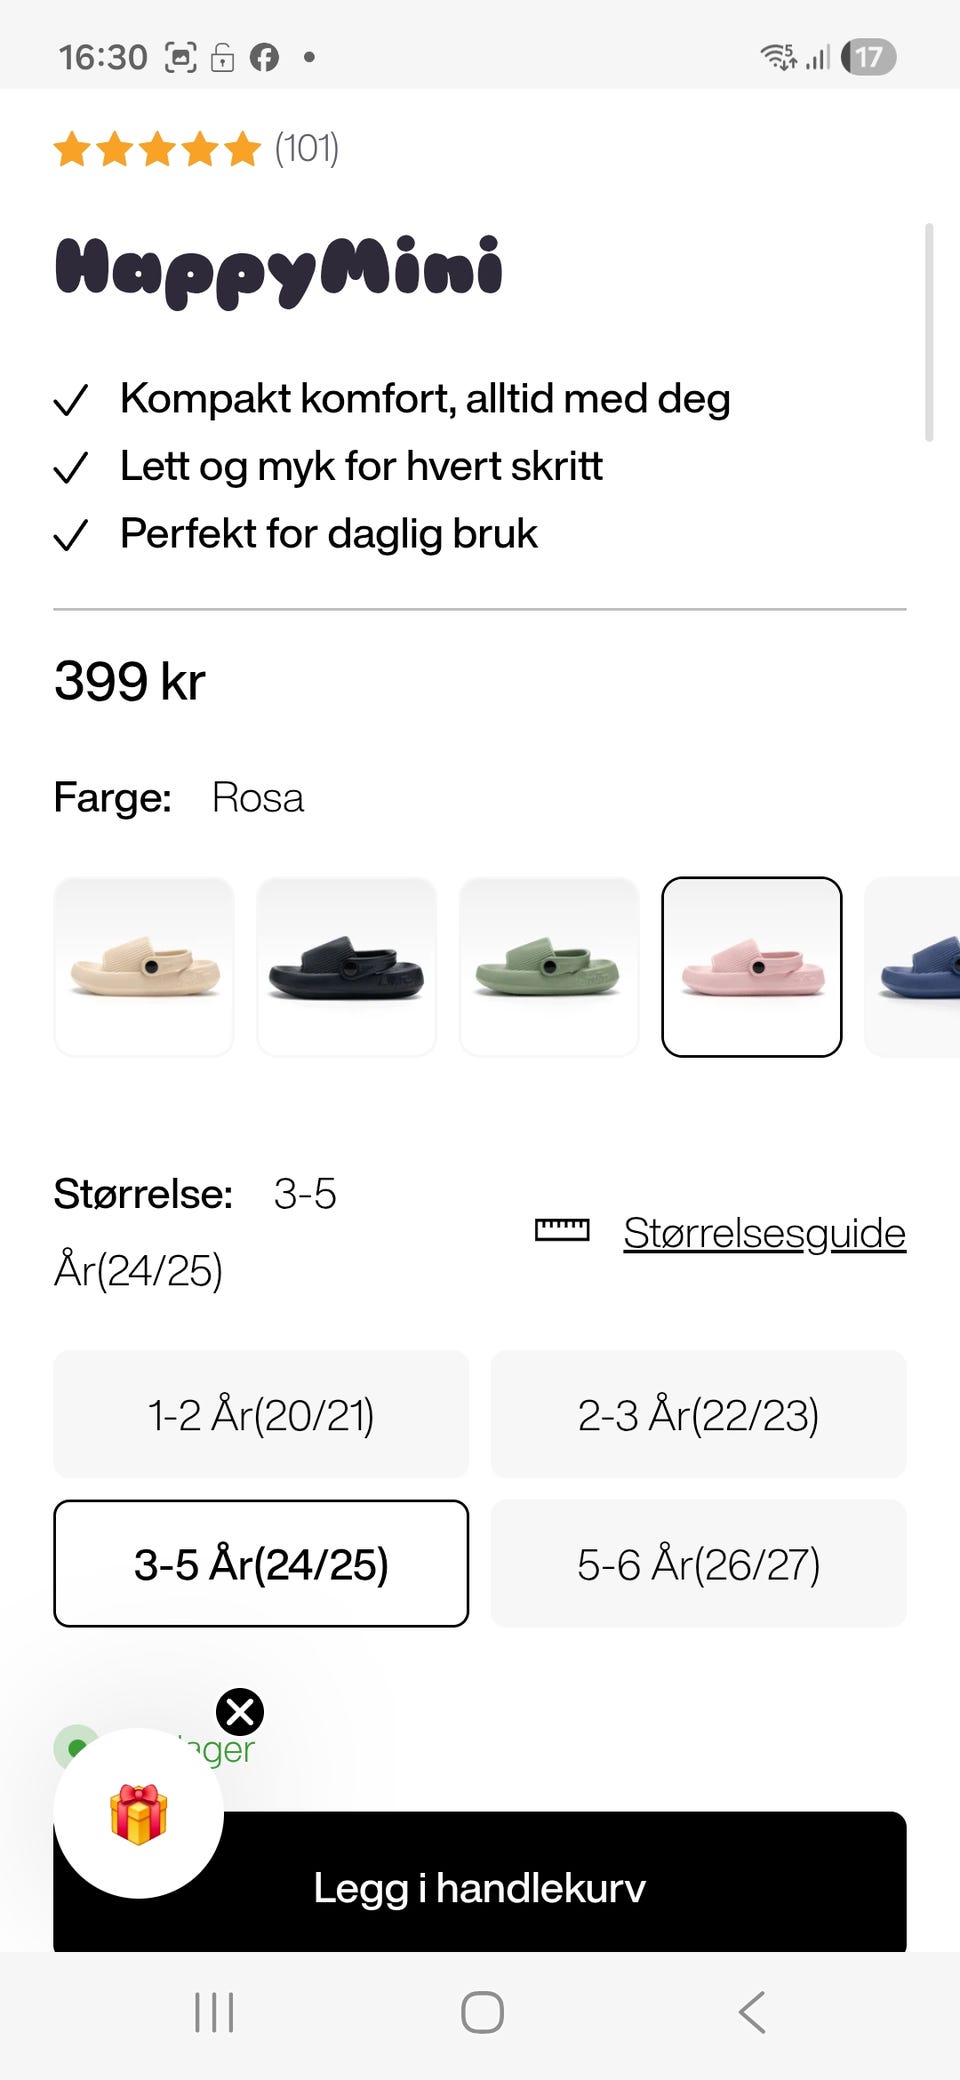Pick the beige sandal color swatch
Screen dimensions: 960x2080
click(x=144, y=967)
